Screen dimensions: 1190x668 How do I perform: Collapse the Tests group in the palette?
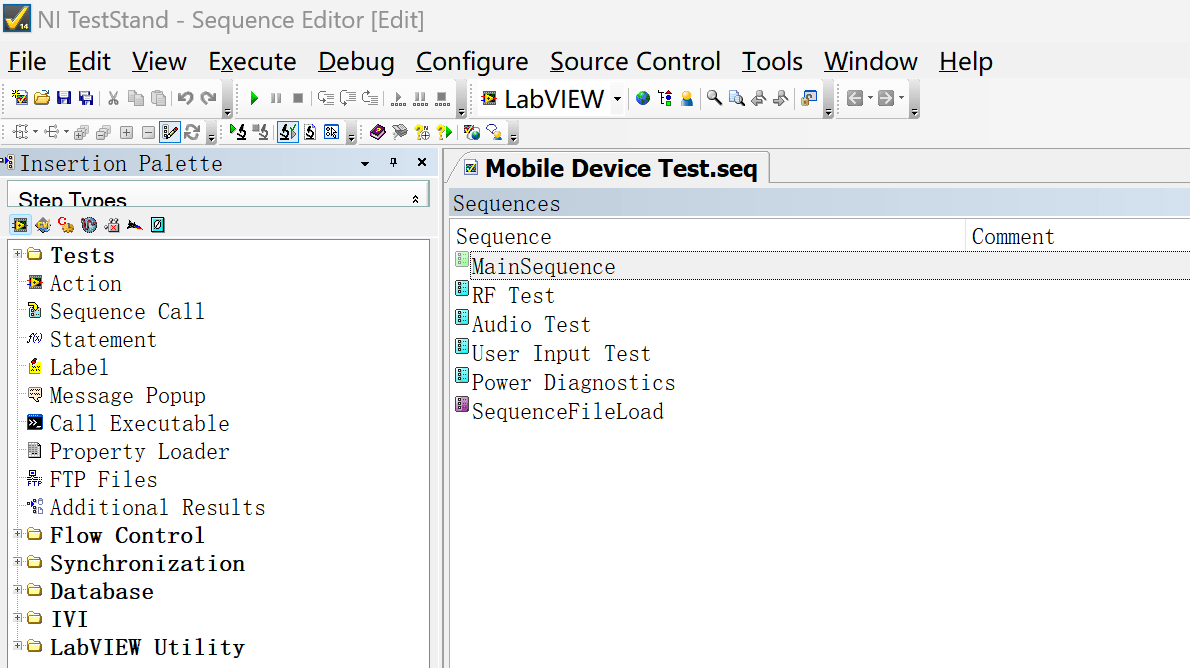pyautogui.click(x=17, y=255)
